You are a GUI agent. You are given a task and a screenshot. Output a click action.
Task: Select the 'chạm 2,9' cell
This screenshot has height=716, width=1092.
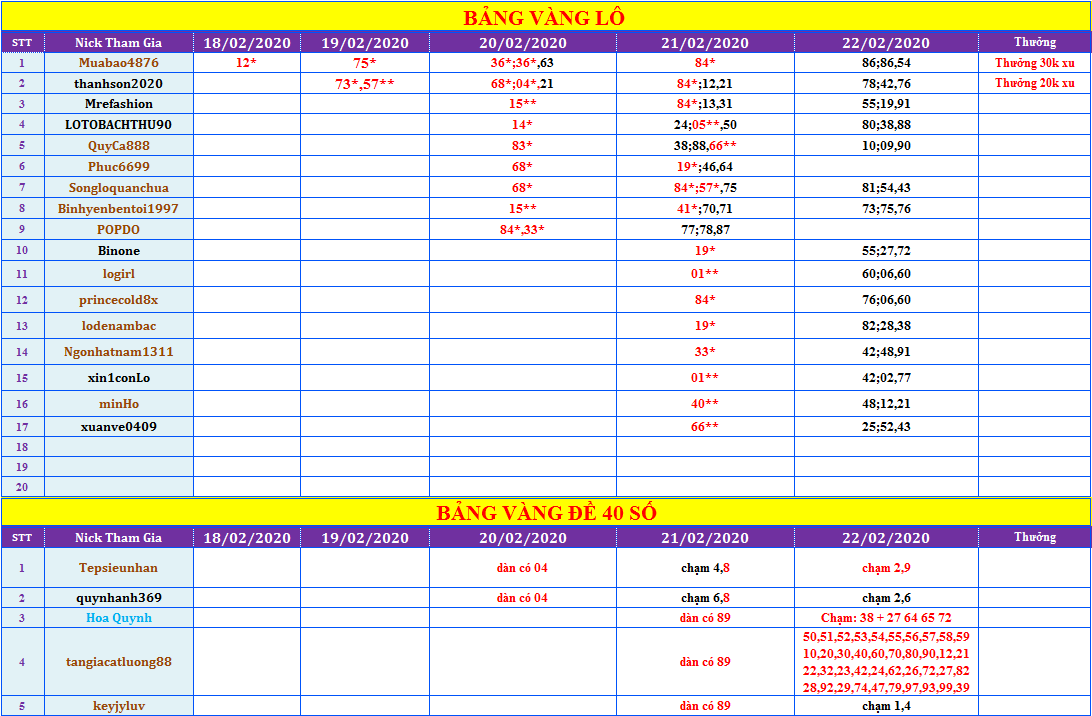click(886, 568)
